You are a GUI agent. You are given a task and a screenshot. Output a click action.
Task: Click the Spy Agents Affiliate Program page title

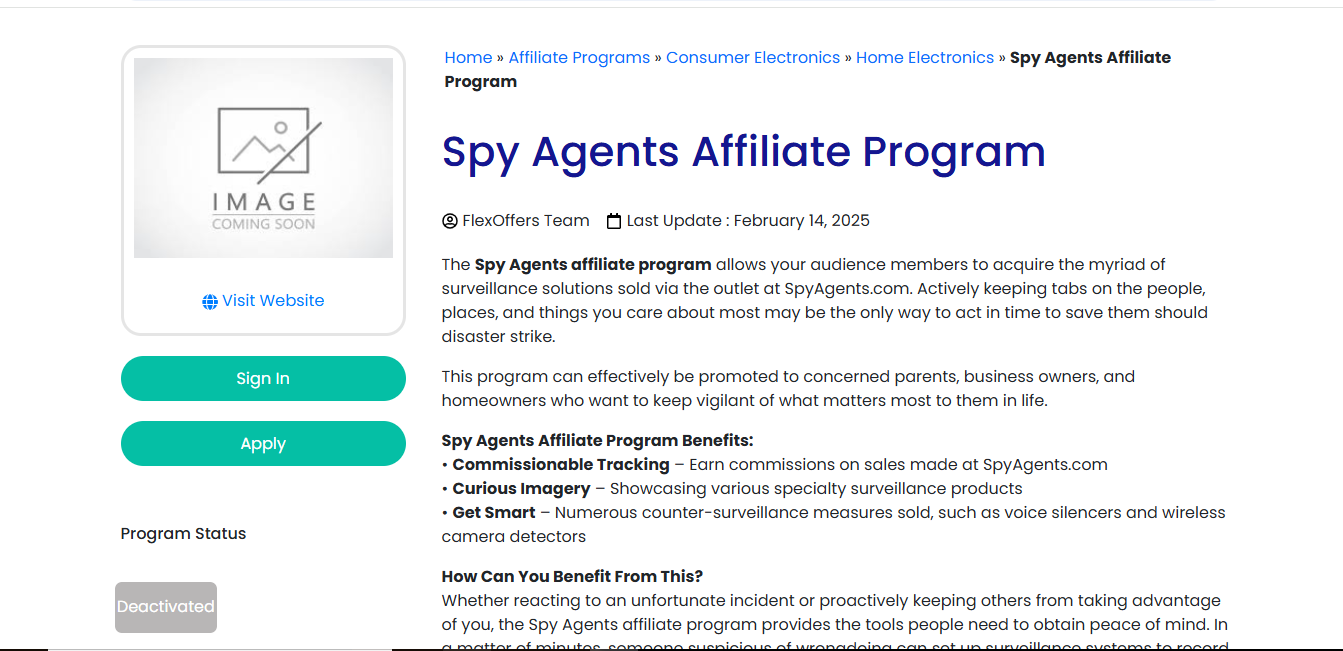click(743, 152)
